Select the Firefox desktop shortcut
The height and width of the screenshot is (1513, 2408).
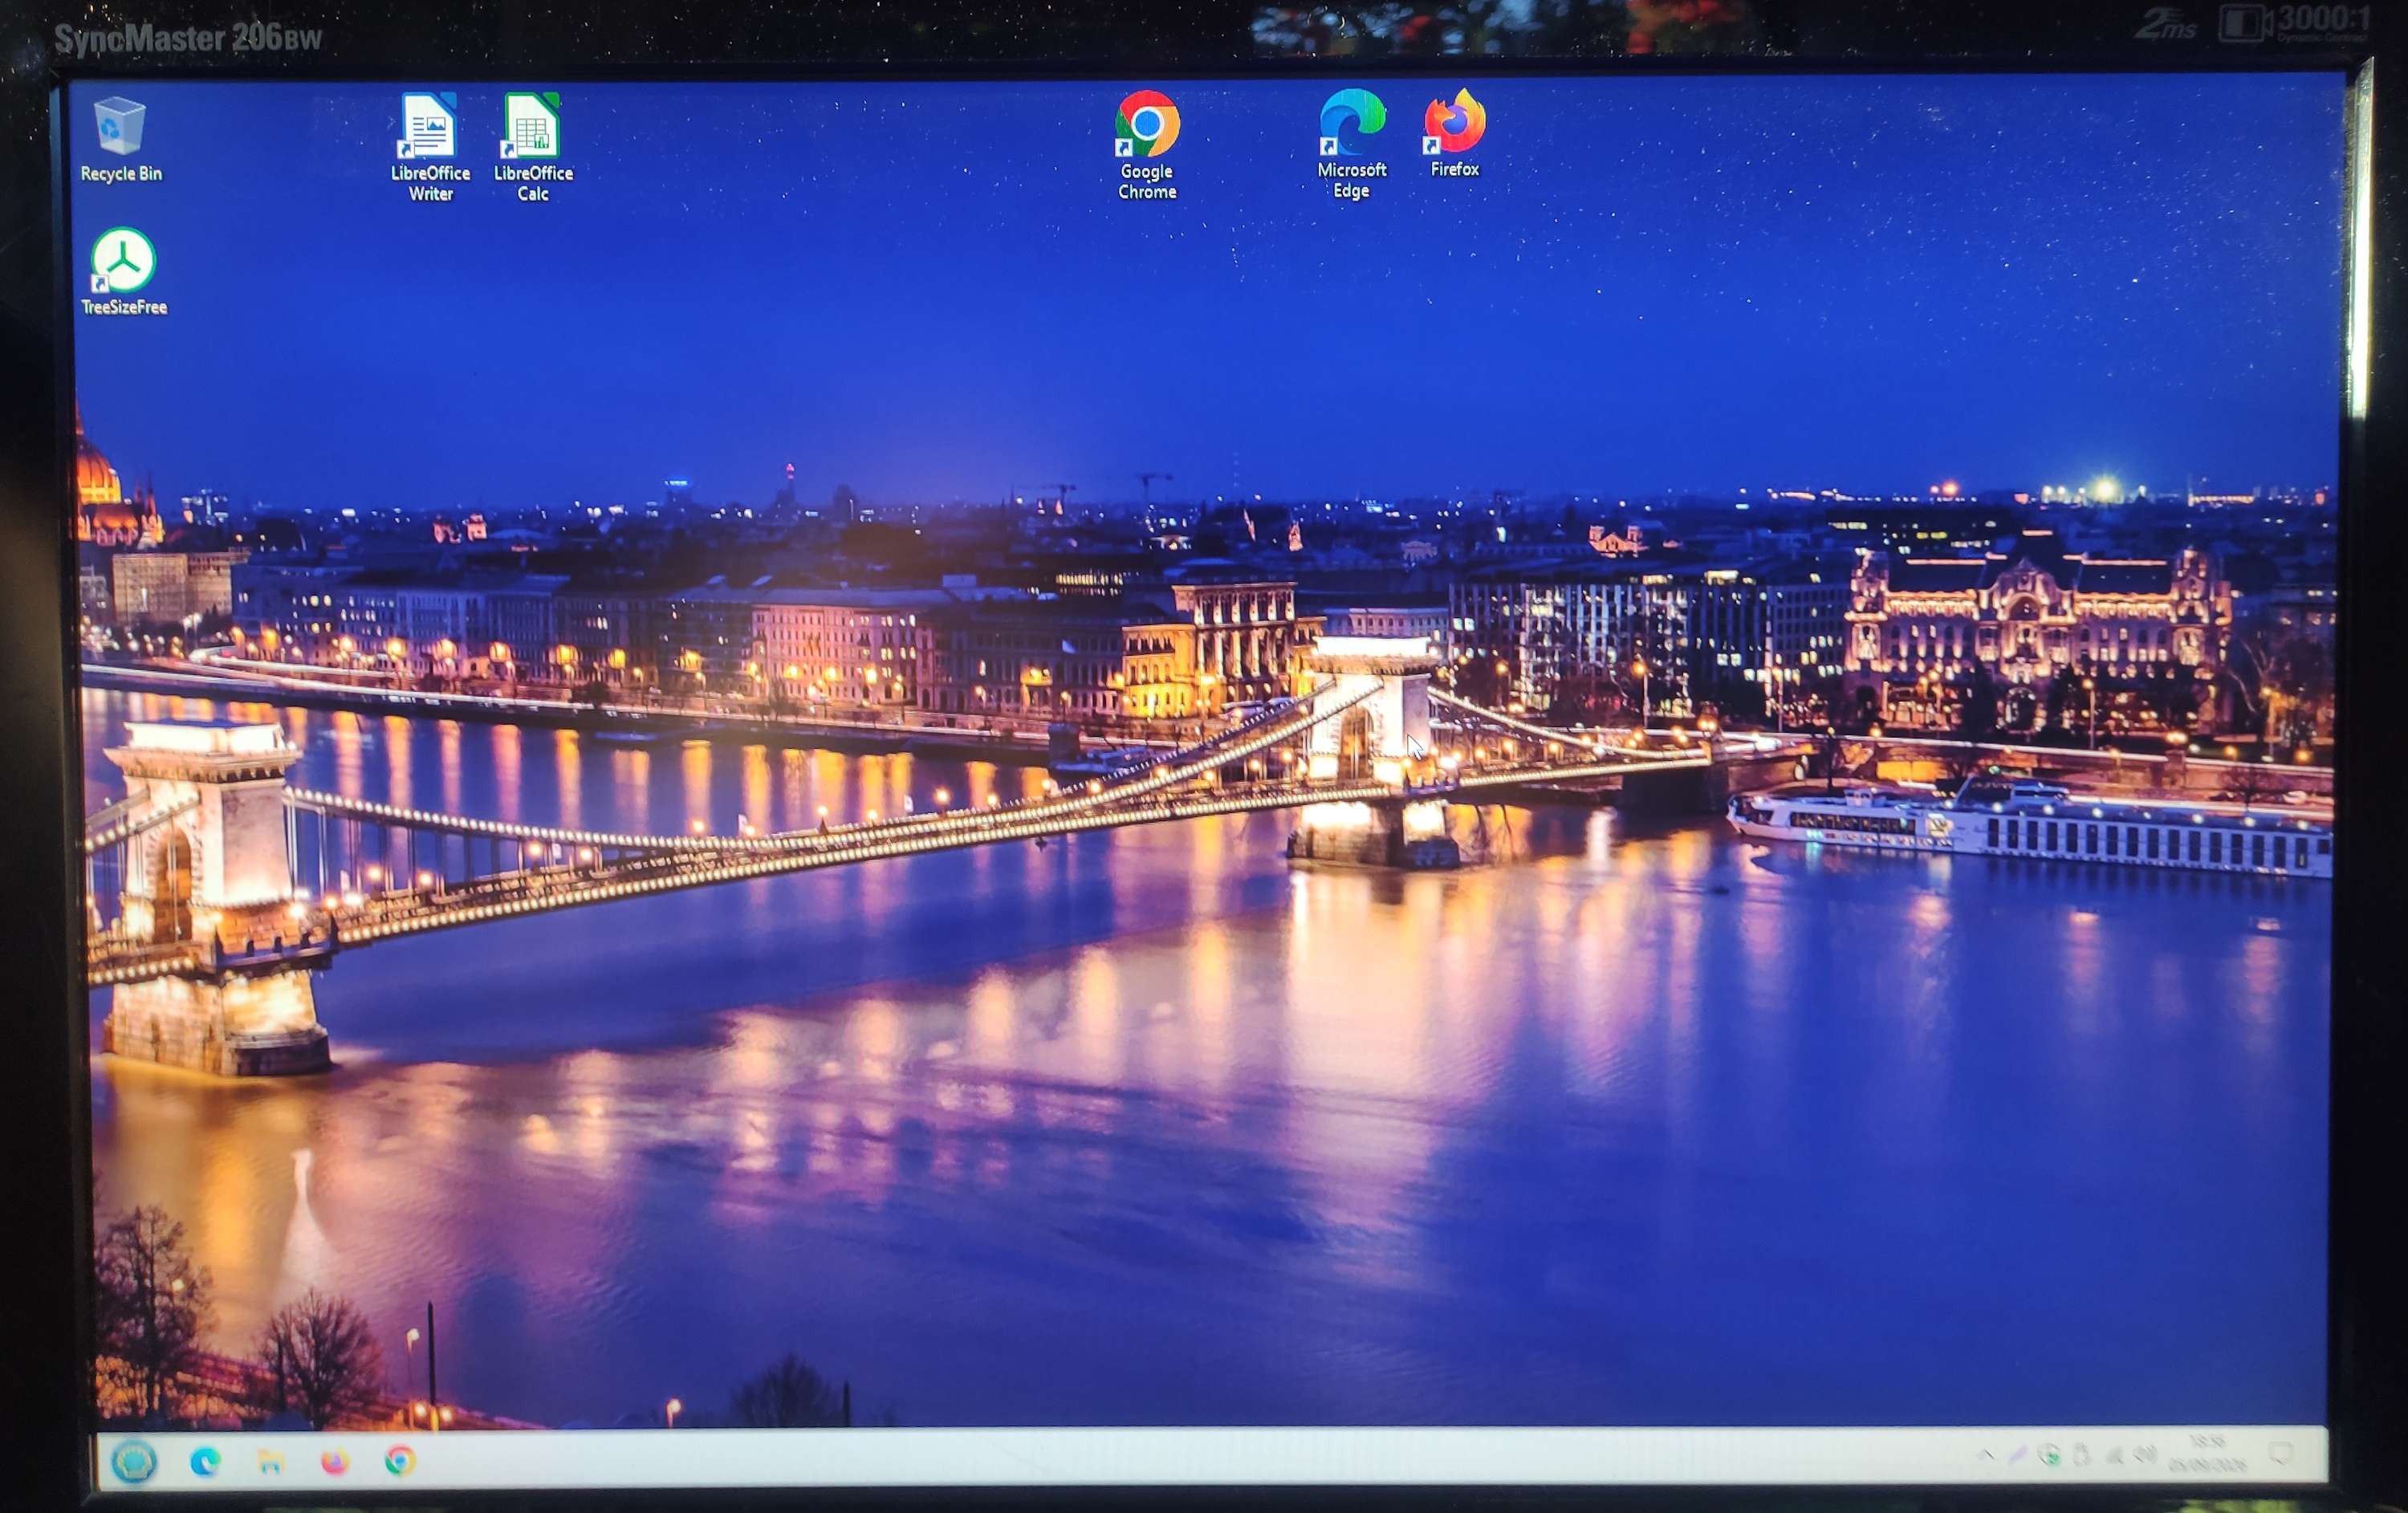1454,133
